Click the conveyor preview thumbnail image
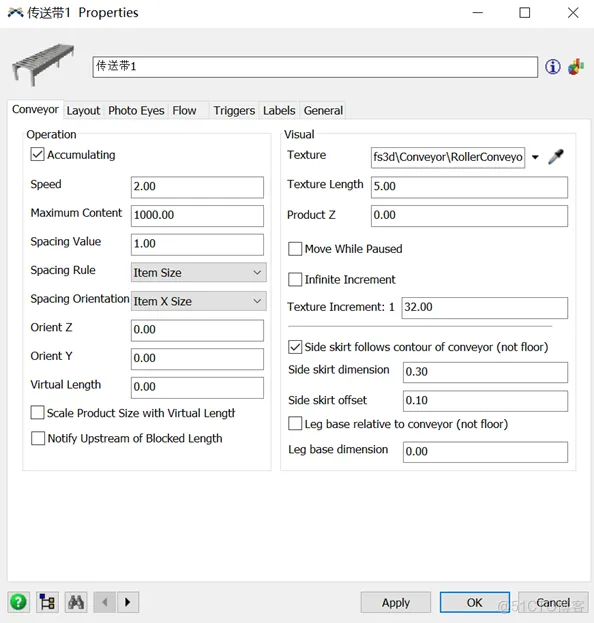 (43, 64)
